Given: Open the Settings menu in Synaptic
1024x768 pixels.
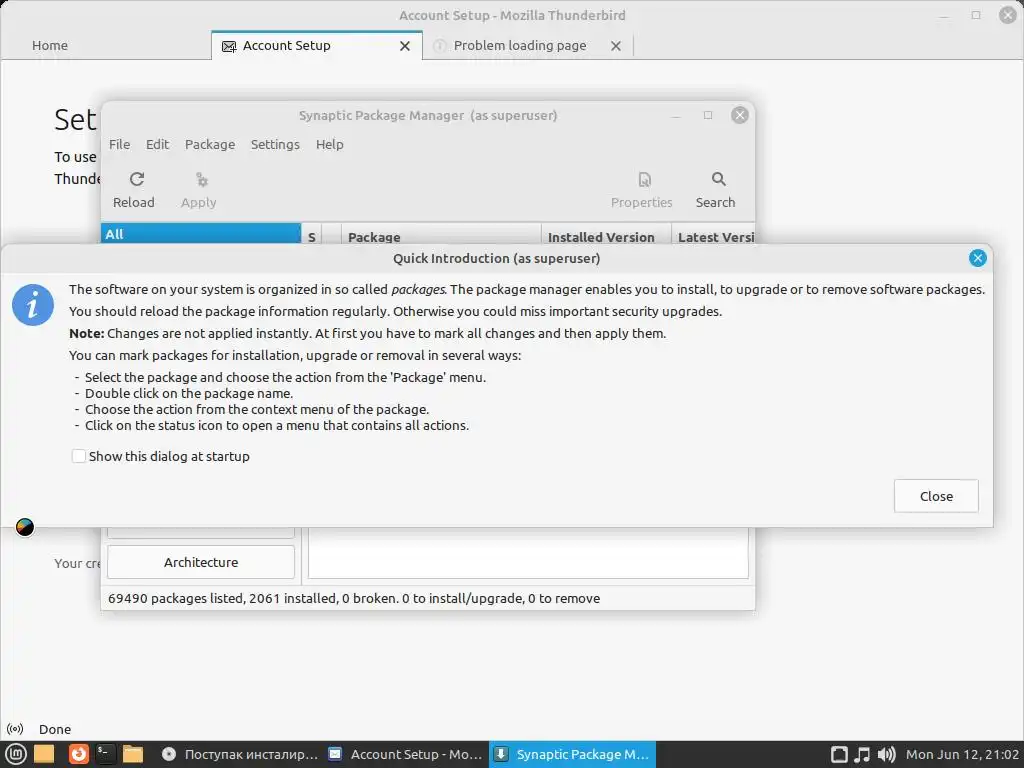Looking at the screenshot, I should [275, 144].
